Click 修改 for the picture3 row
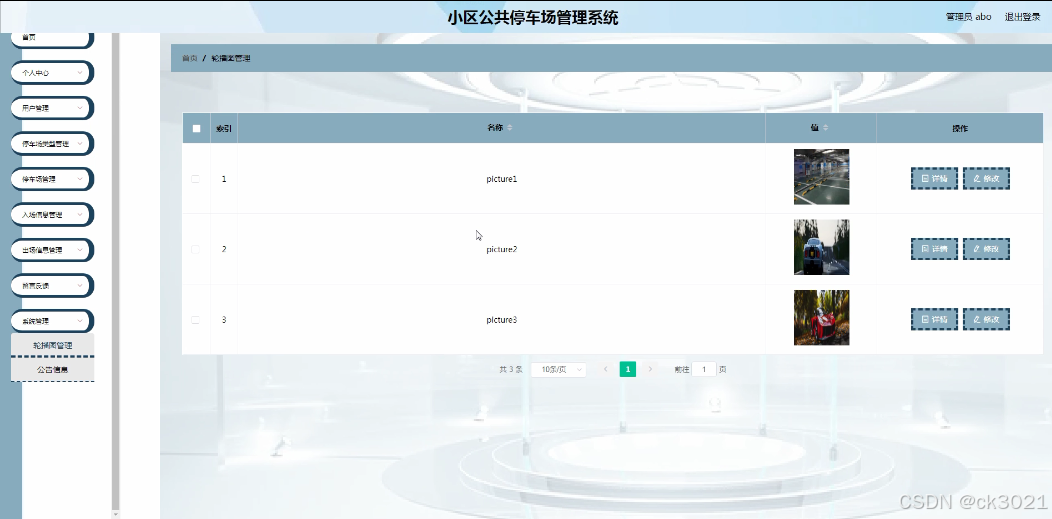This screenshot has width=1052, height=519. (986, 320)
